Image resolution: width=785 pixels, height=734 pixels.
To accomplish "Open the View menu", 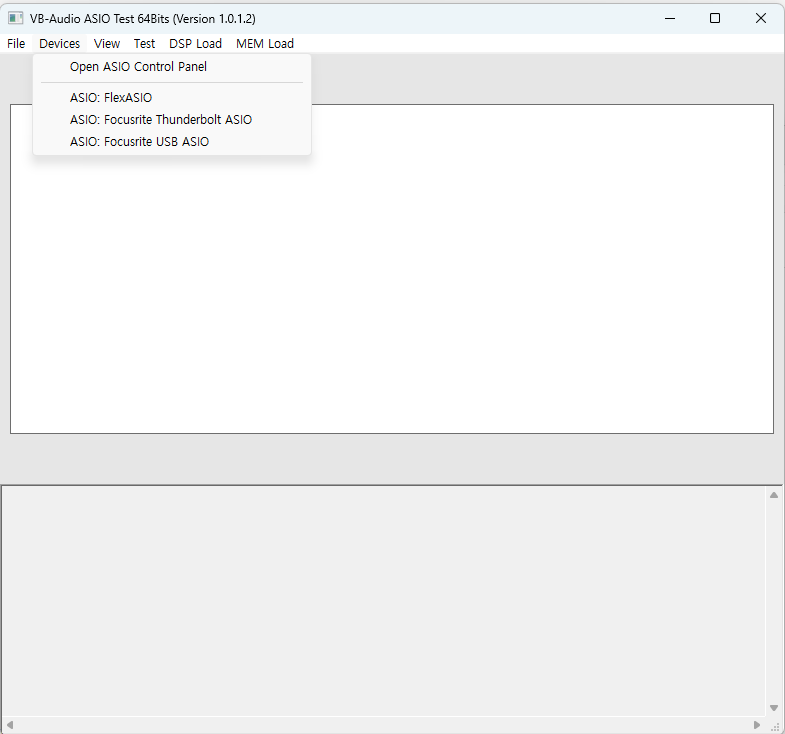I will [107, 44].
